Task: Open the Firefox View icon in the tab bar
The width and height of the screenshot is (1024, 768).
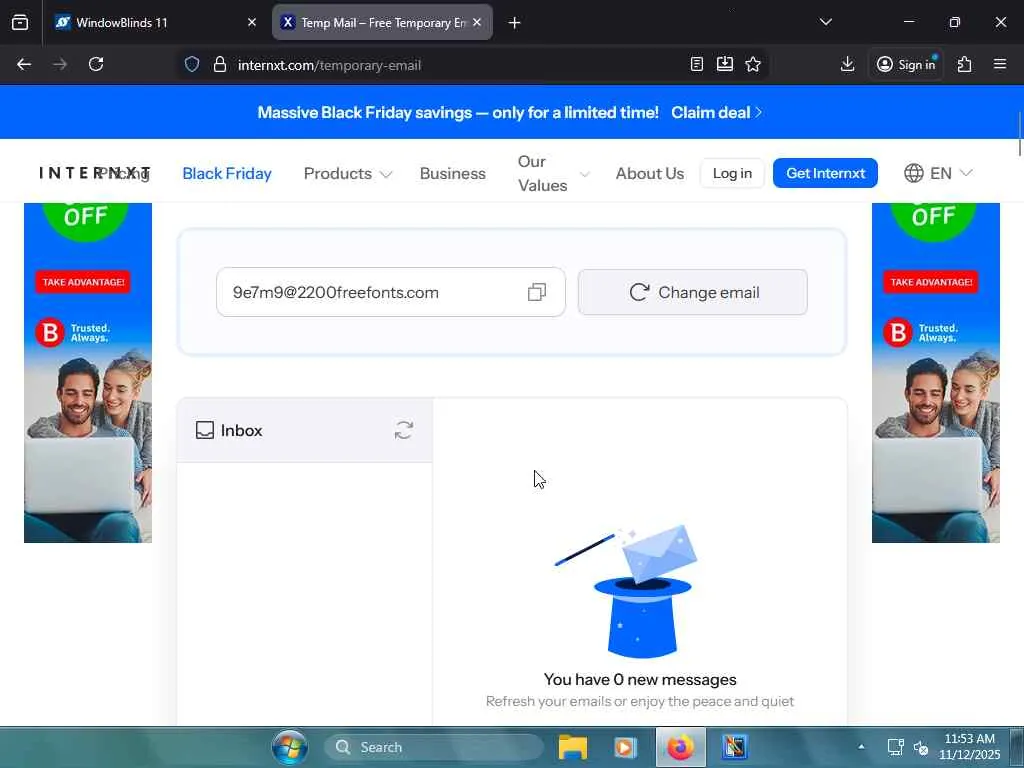Action: click(x=20, y=22)
